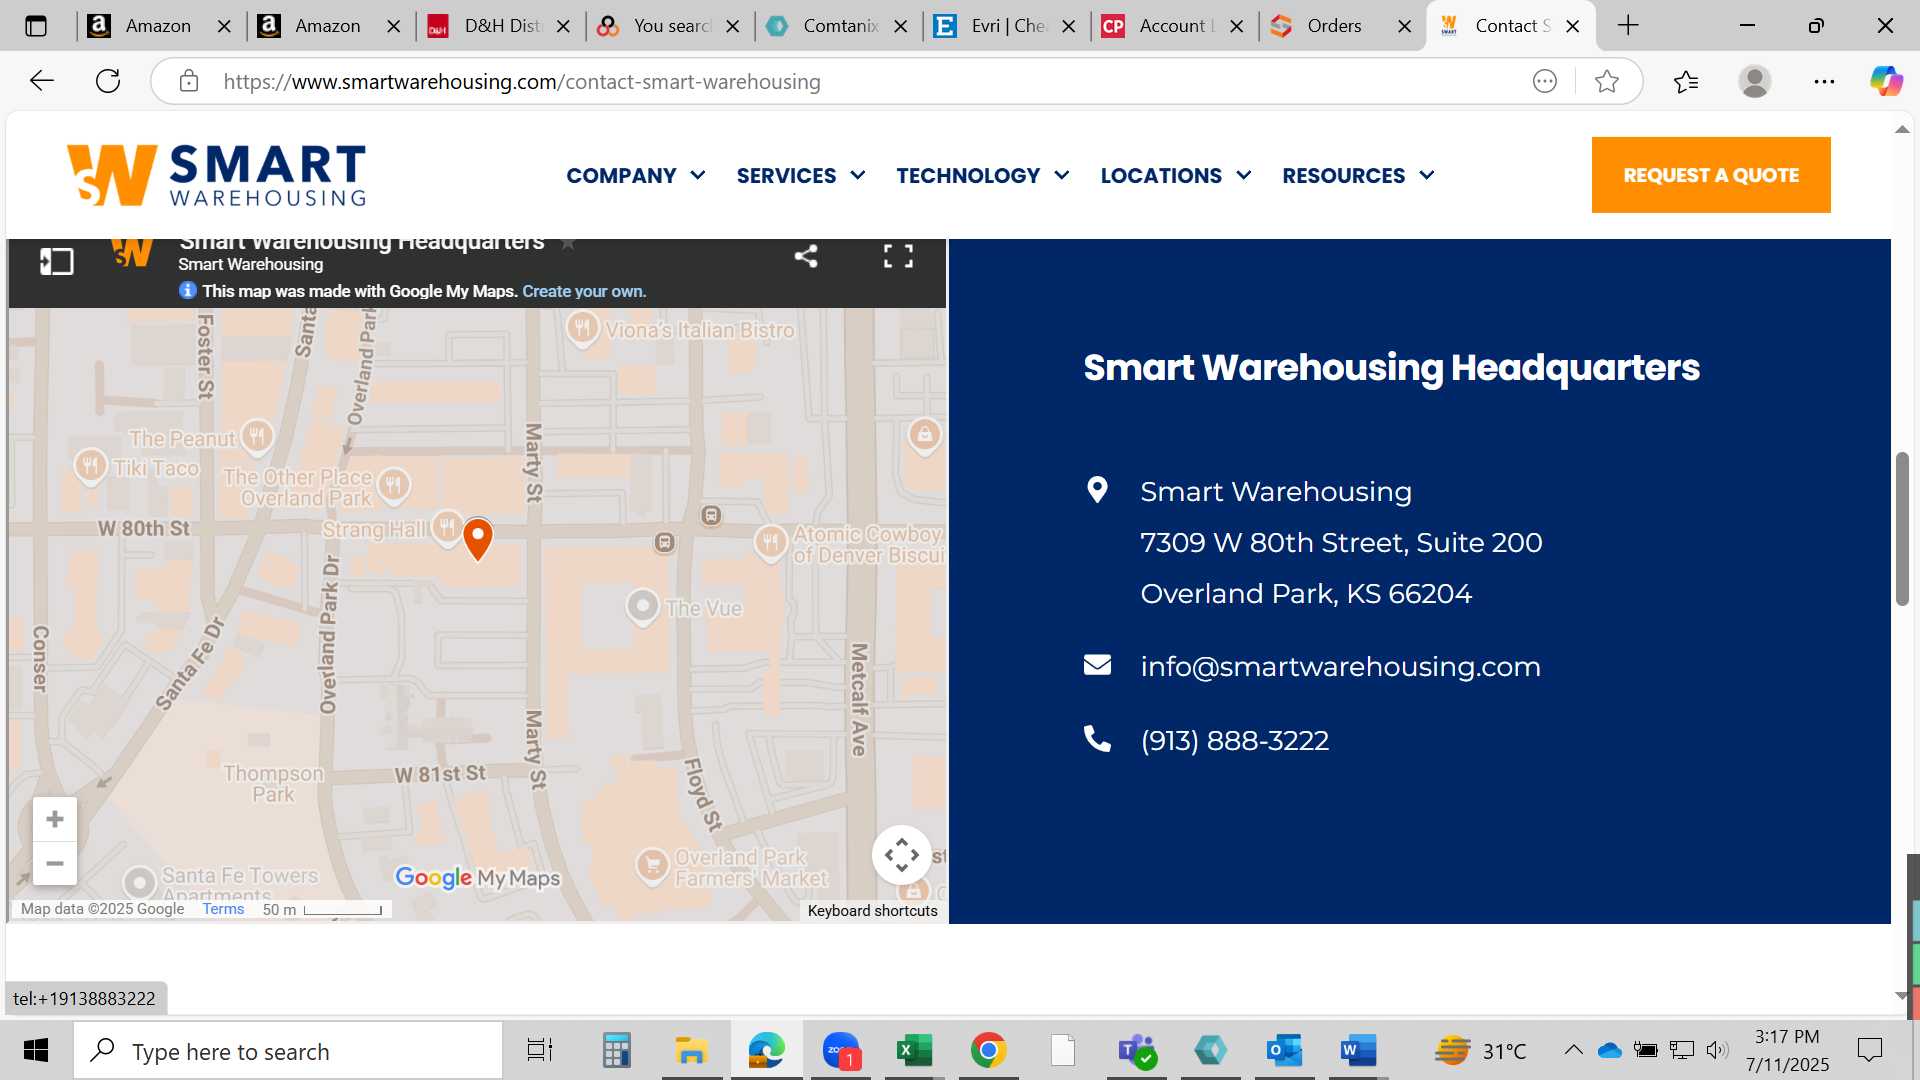Zoom out on the map

[x=55, y=863]
